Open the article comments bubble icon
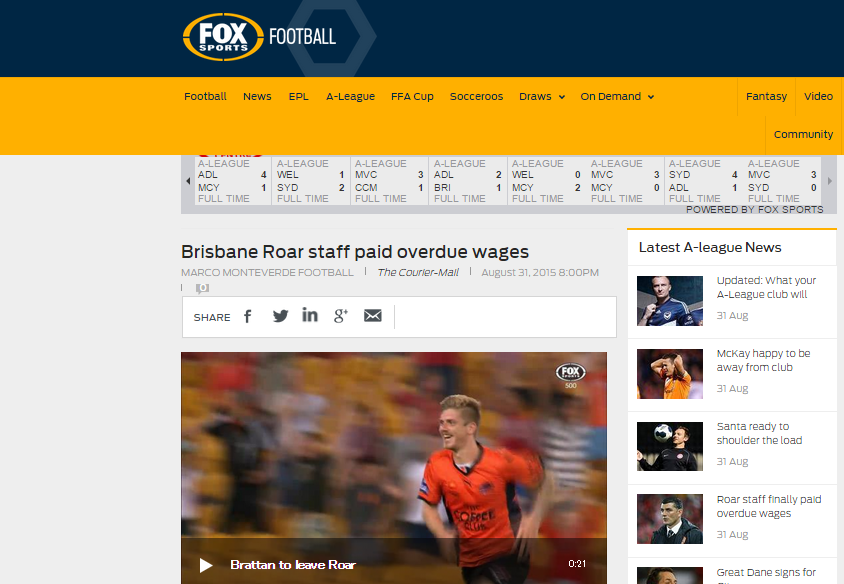The width and height of the screenshot is (844, 584). [x=202, y=288]
